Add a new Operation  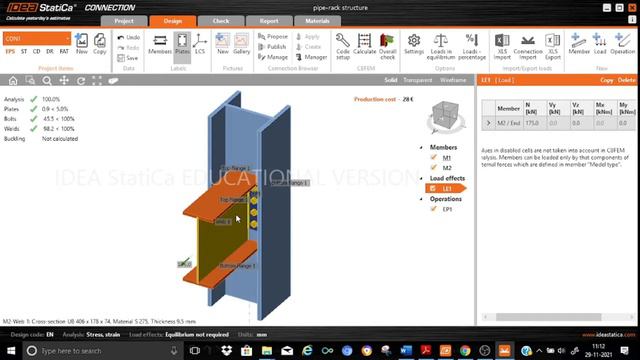point(622,44)
